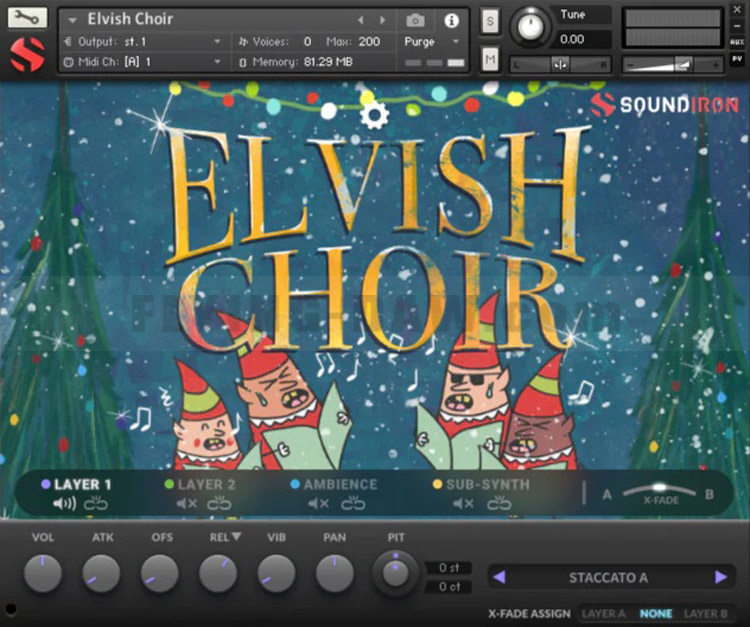Unmute Layer 2 speaker icon
The width and height of the screenshot is (750, 627).
coord(186,504)
